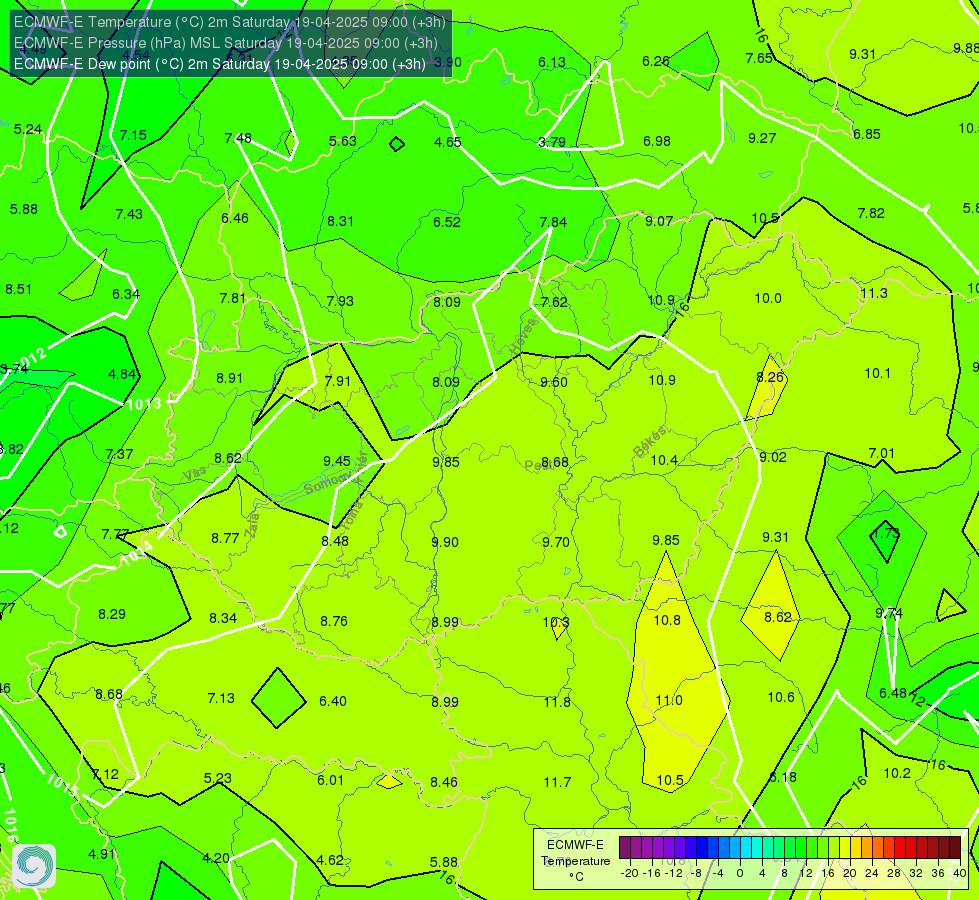
Task: Click the Békés county label
Action: point(649,442)
